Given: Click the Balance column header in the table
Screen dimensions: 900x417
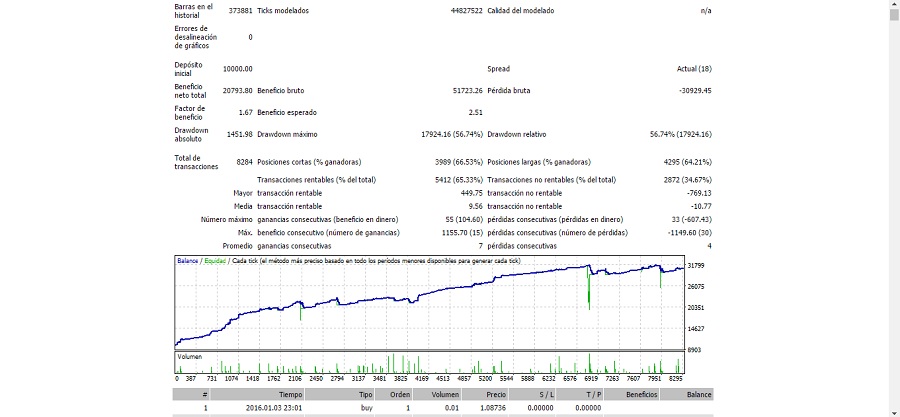Looking at the screenshot, I should (697, 395).
